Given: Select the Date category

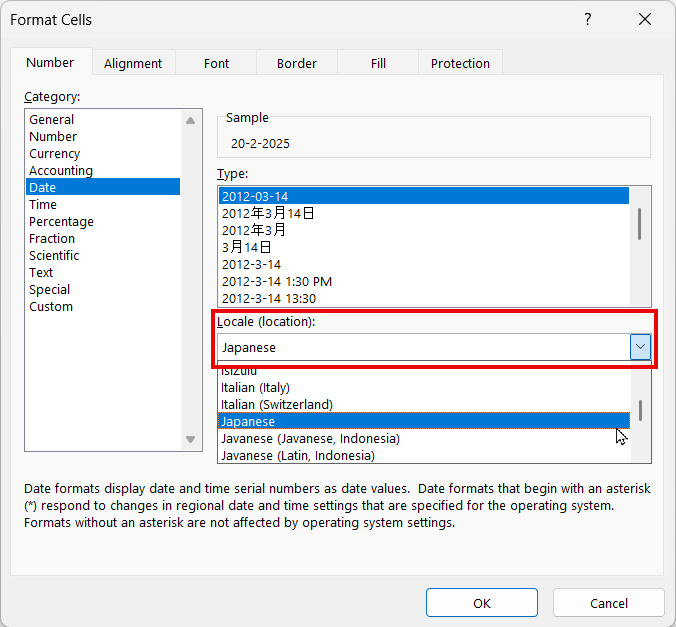Looking at the screenshot, I should click(103, 187).
